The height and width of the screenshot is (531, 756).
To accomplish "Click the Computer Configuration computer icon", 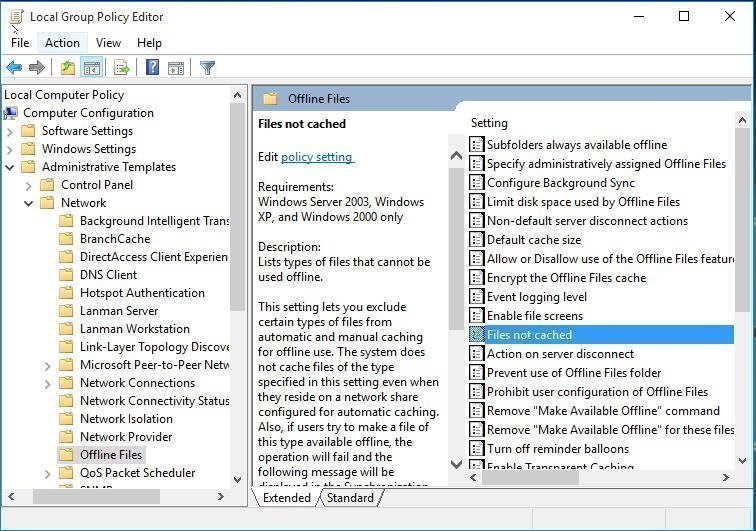I will tap(11, 113).
